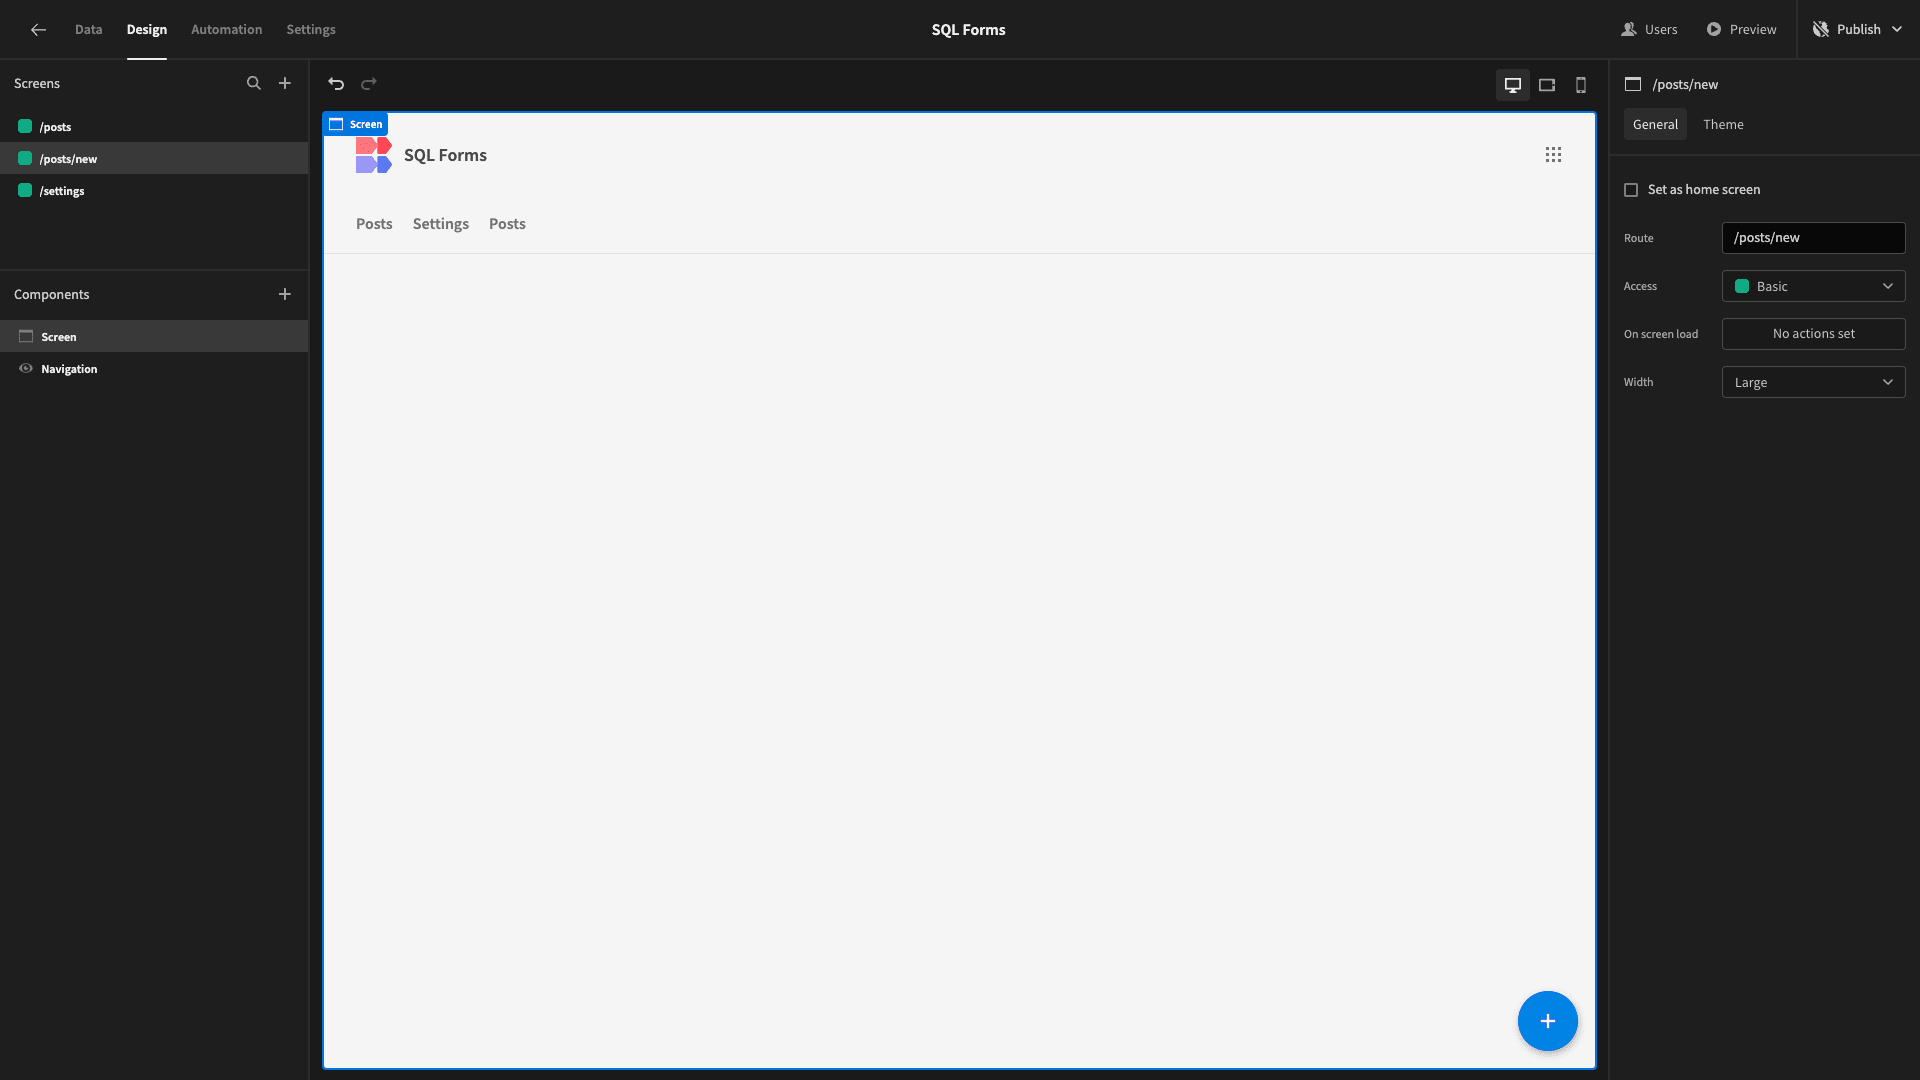Viewport: 1920px width, 1080px height.
Task: Switch to desktop preview mode
Action: click(x=1513, y=84)
